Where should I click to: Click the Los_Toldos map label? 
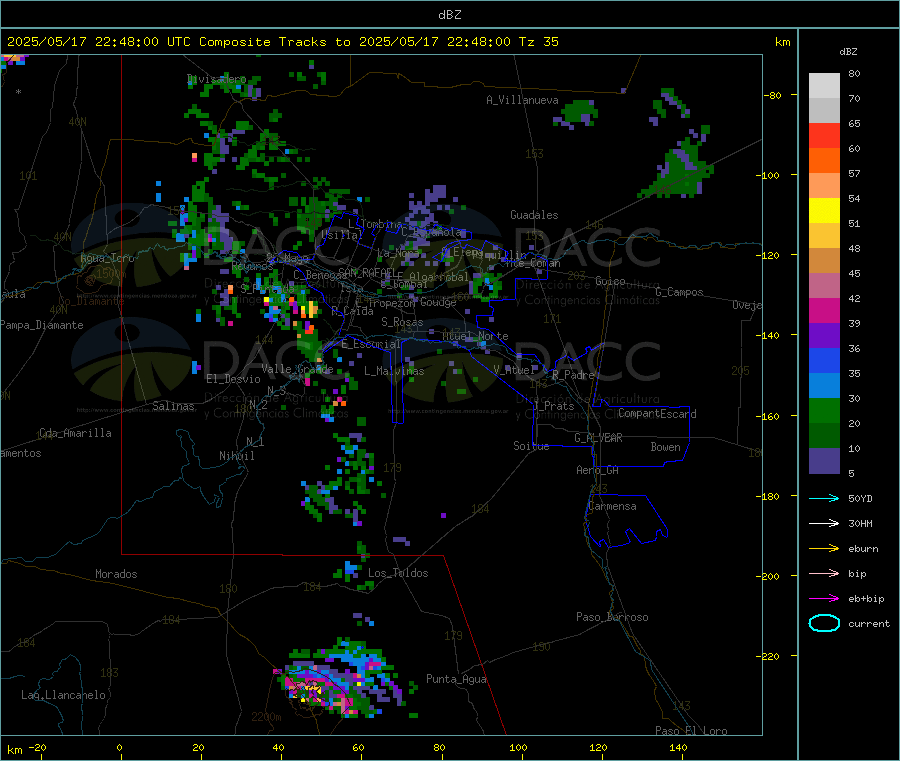pyautogui.click(x=398, y=573)
